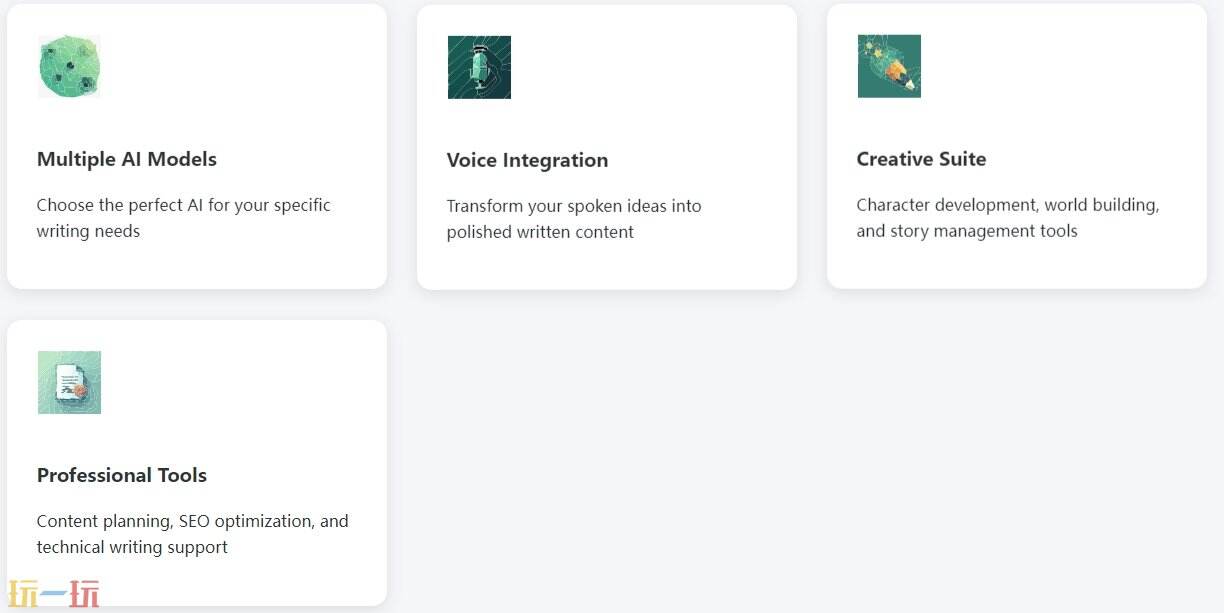Image resolution: width=1224 pixels, height=613 pixels.
Task: Click the "Character development, world building," text
Action: 1007,205
